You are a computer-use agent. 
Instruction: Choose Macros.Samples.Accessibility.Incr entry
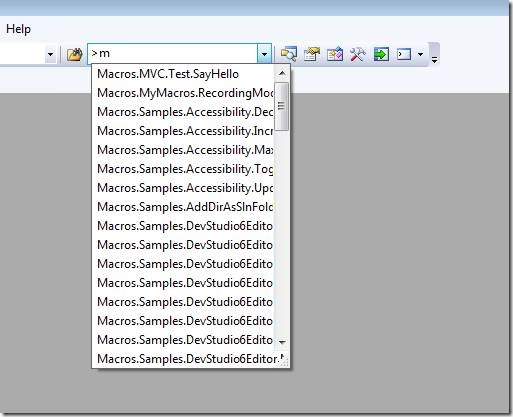(x=183, y=131)
